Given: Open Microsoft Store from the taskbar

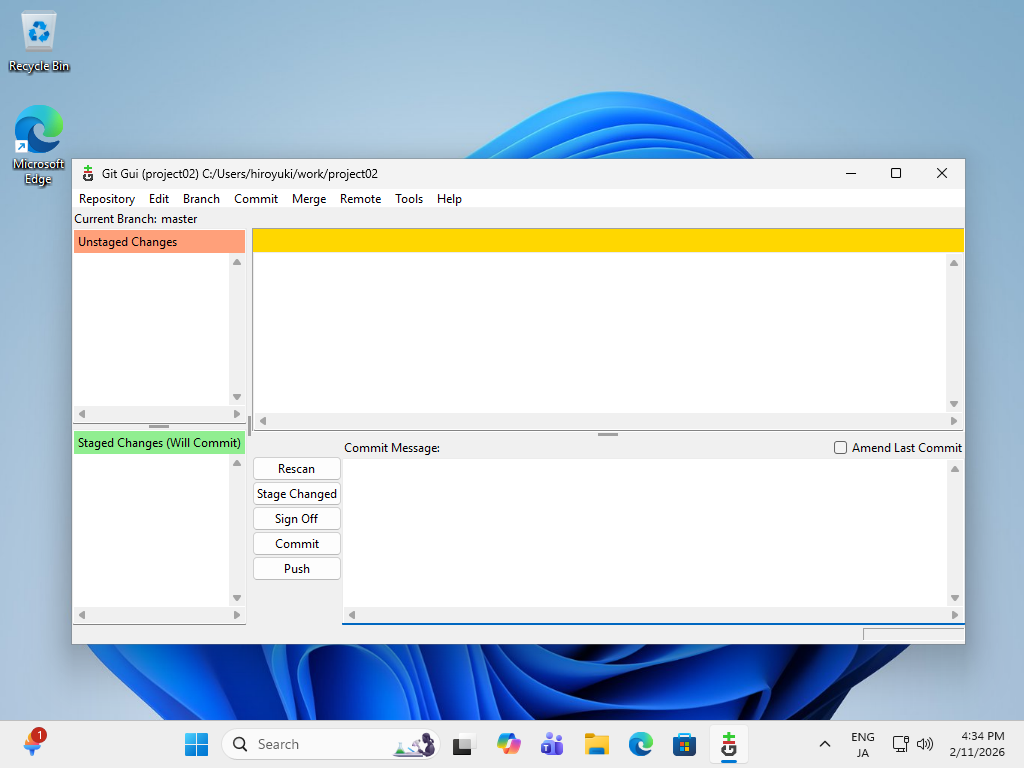Looking at the screenshot, I should 684,744.
